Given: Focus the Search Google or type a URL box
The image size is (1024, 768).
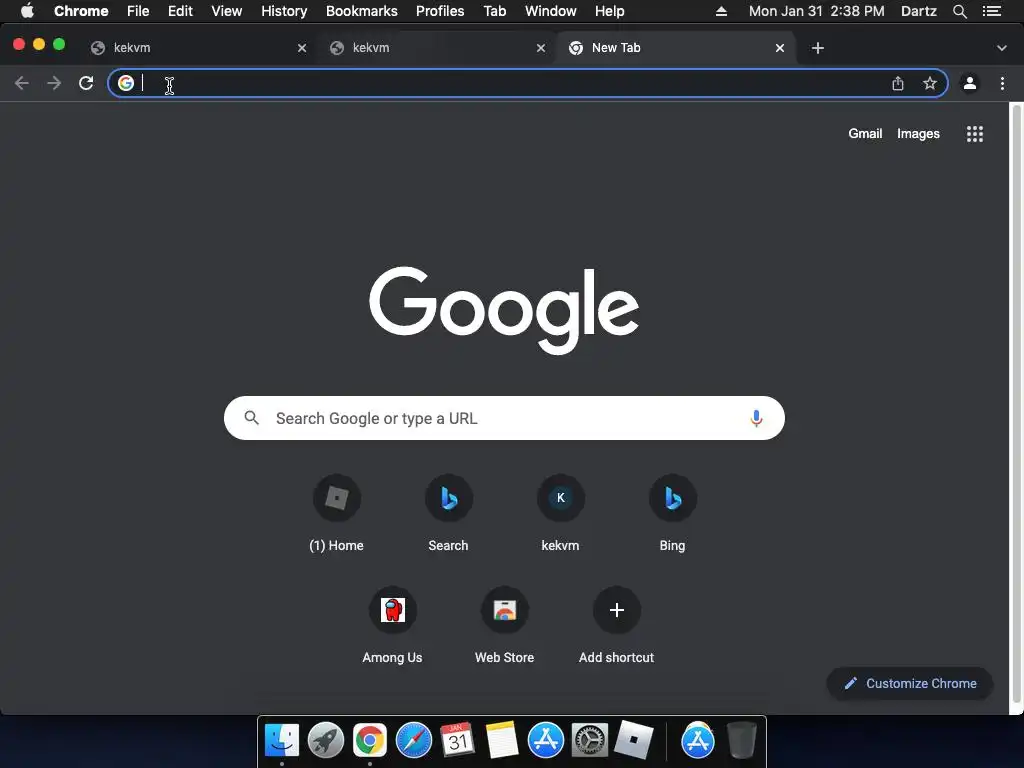Looking at the screenshot, I should pos(504,418).
